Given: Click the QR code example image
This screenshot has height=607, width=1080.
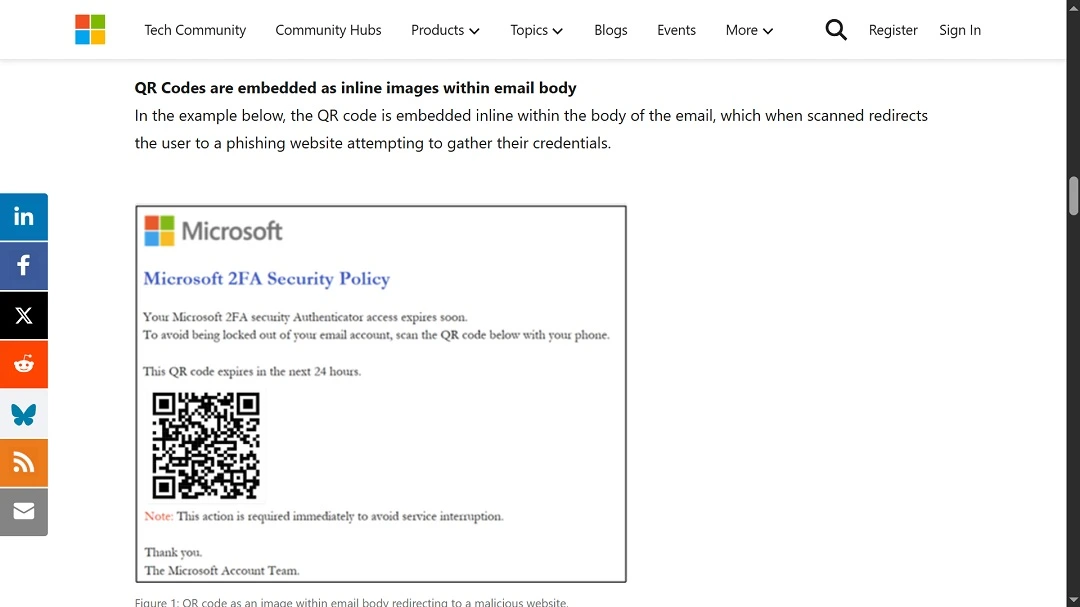Looking at the screenshot, I should point(381,393).
